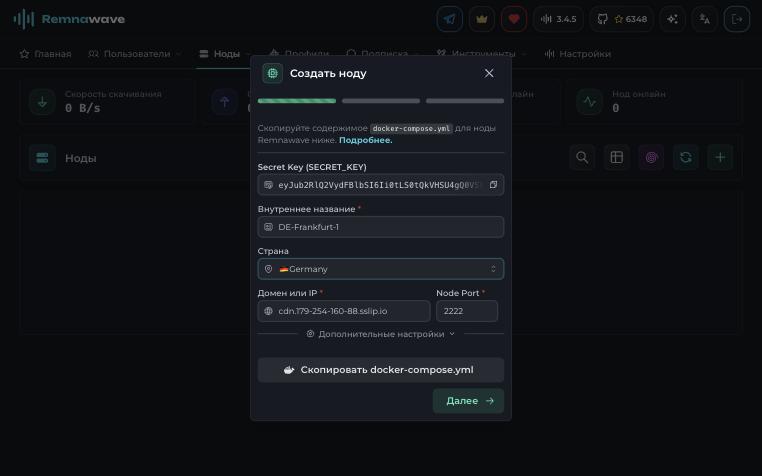Click the table layout icon in Ноды panel

click(617, 158)
